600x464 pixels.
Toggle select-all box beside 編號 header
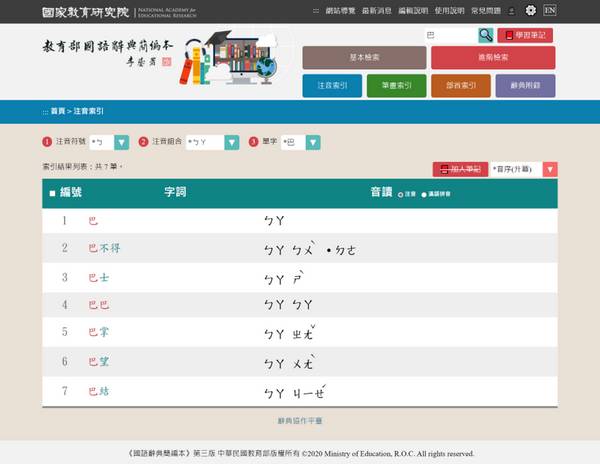point(52,193)
